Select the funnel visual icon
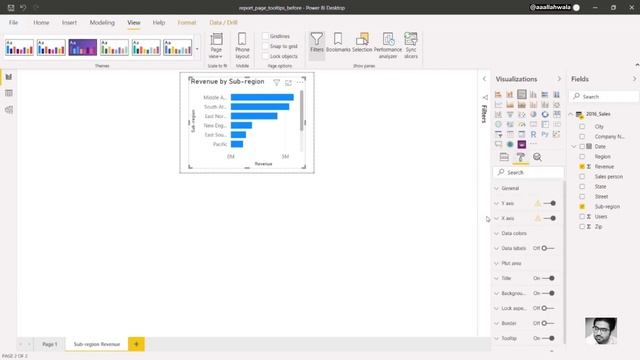640x360 pixels. 510,114
